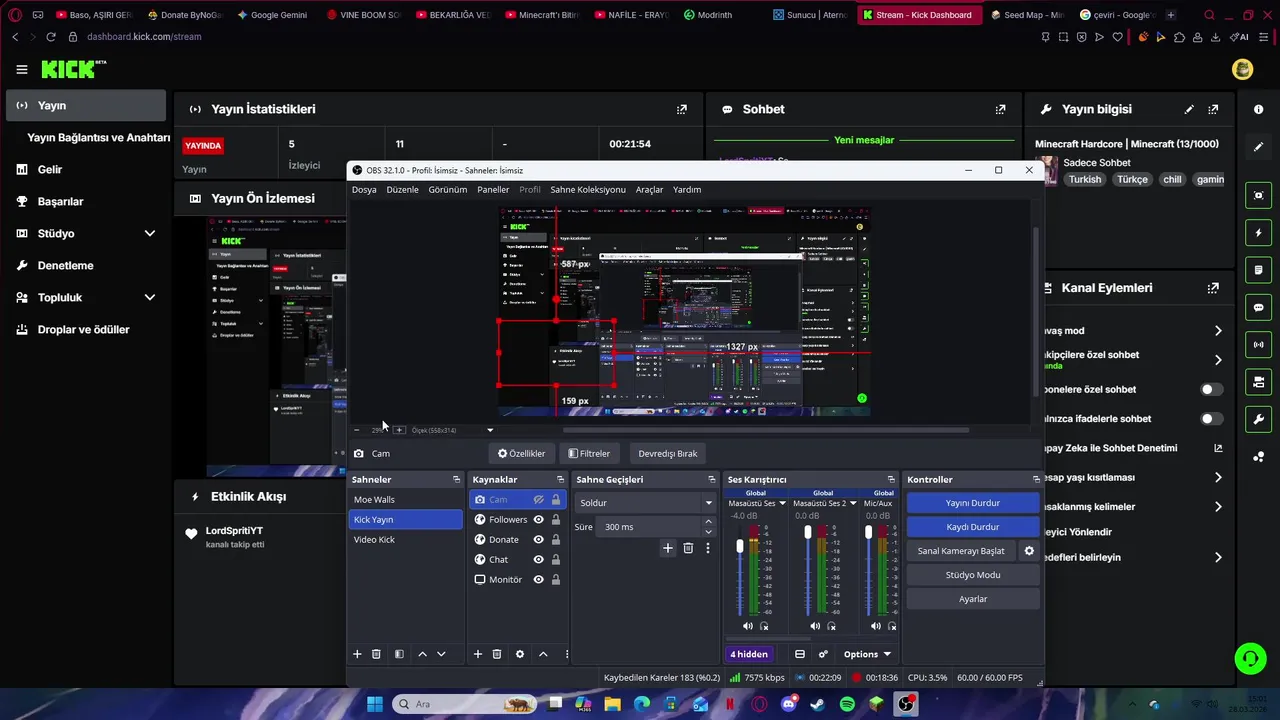The width and height of the screenshot is (1280, 720).
Task: Open Sahne Koleksiyonu menu
Action: pyautogui.click(x=588, y=189)
